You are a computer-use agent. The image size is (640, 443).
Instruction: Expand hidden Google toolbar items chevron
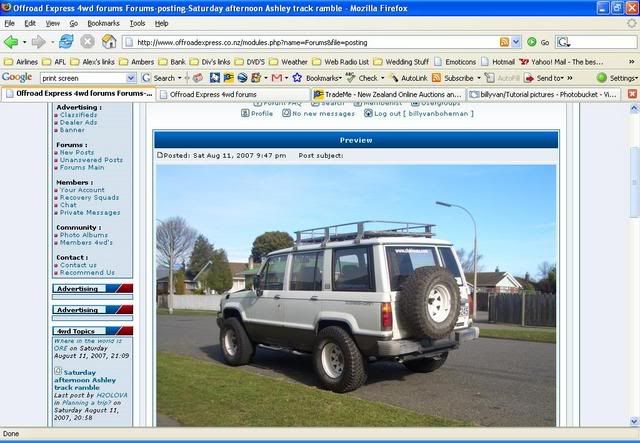tap(570, 78)
